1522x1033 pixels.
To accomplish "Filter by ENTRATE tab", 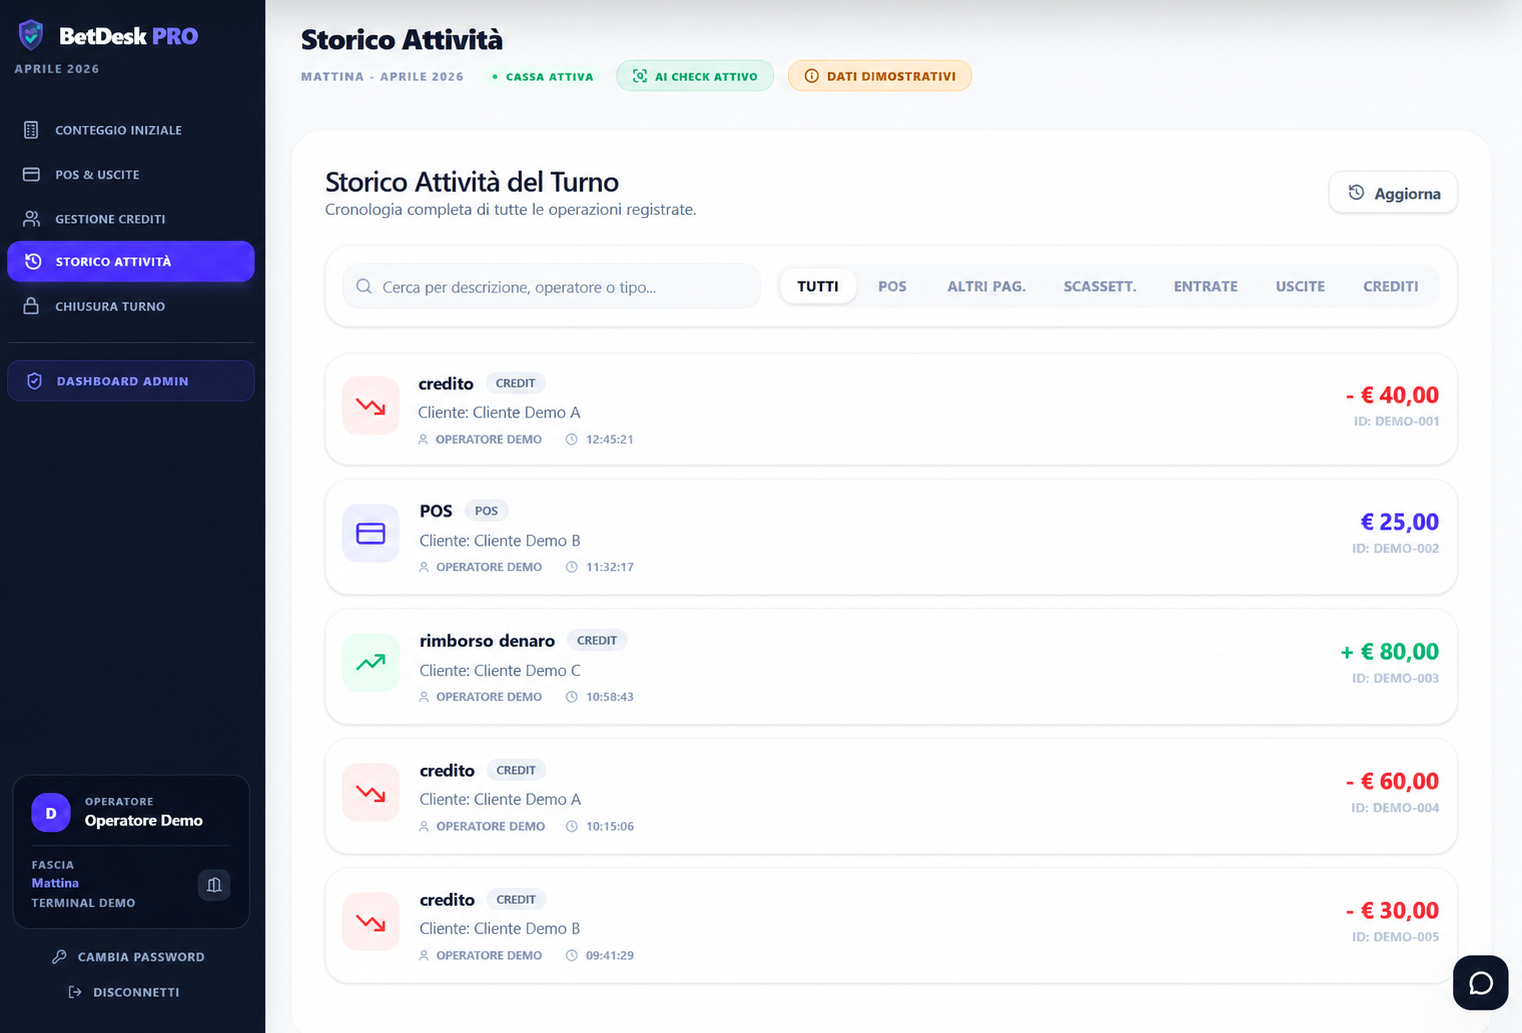I will [1205, 286].
